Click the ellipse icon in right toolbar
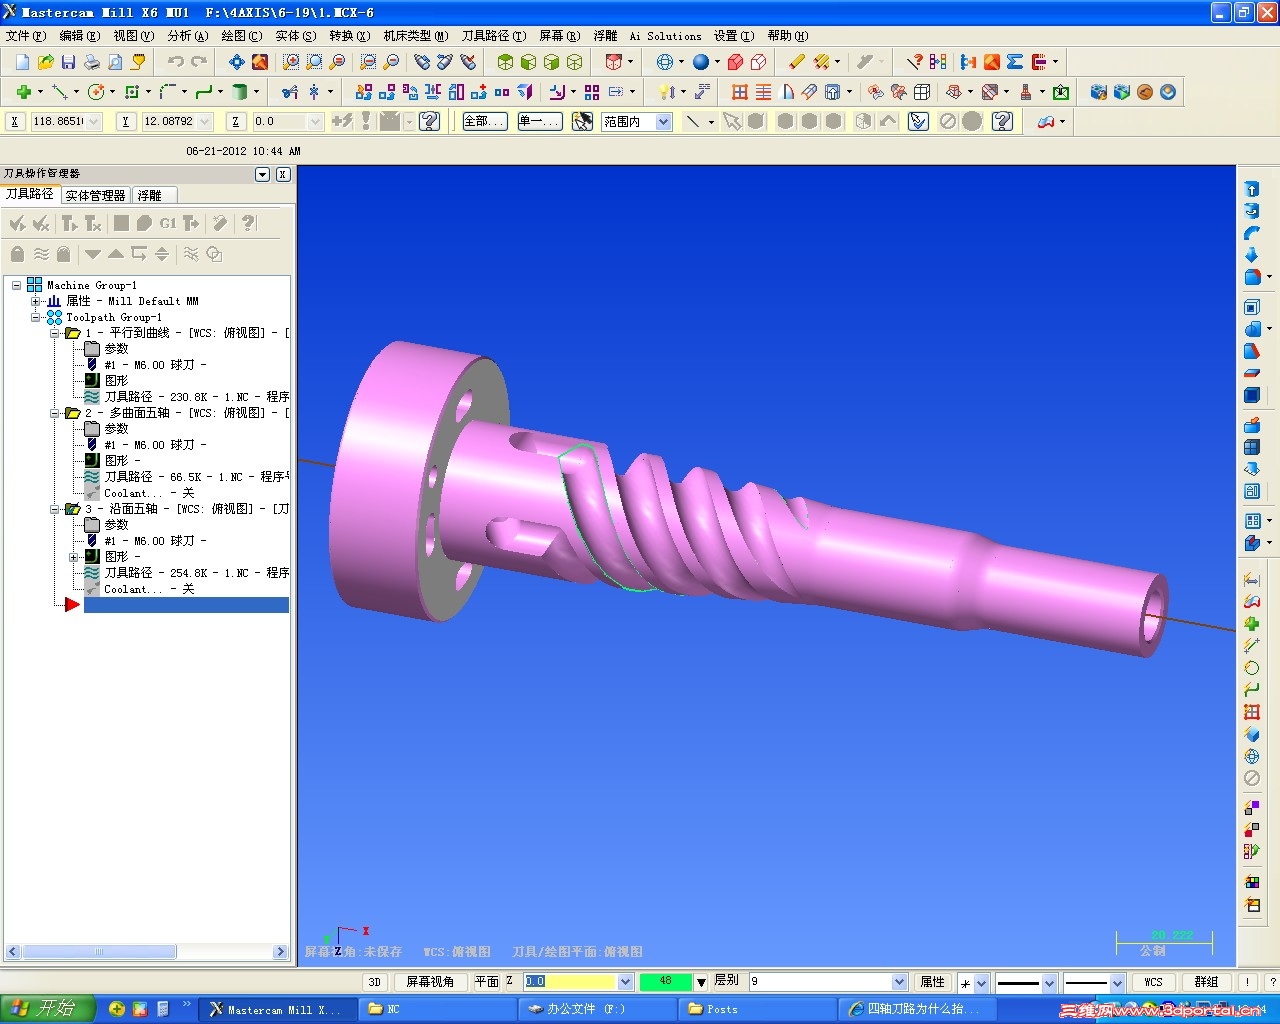 (1251, 668)
